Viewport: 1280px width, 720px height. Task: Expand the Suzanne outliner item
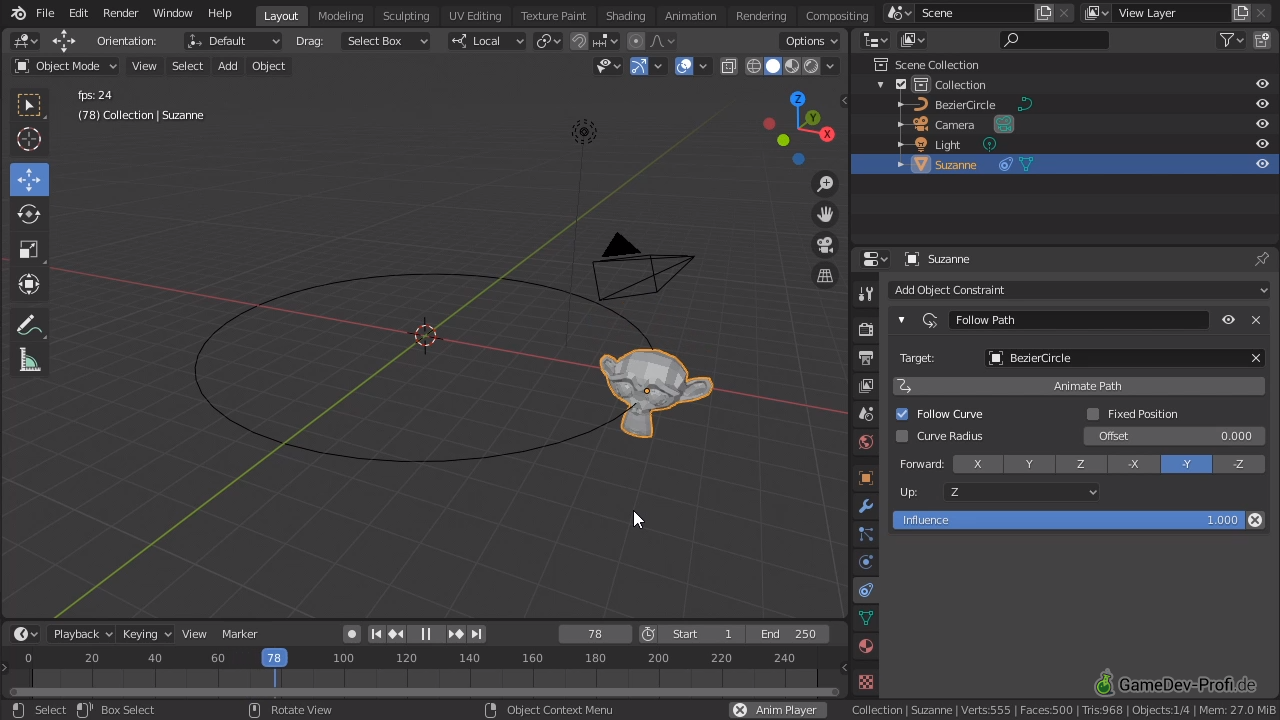click(901, 164)
